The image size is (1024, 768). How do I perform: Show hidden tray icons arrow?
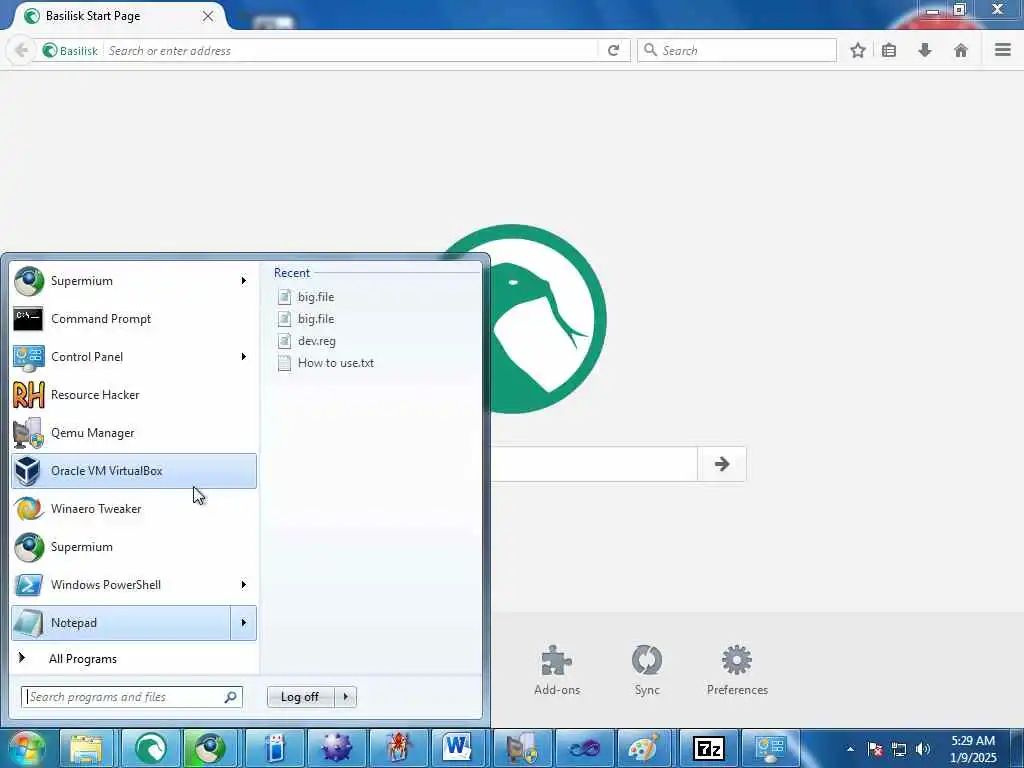point(850,749)
